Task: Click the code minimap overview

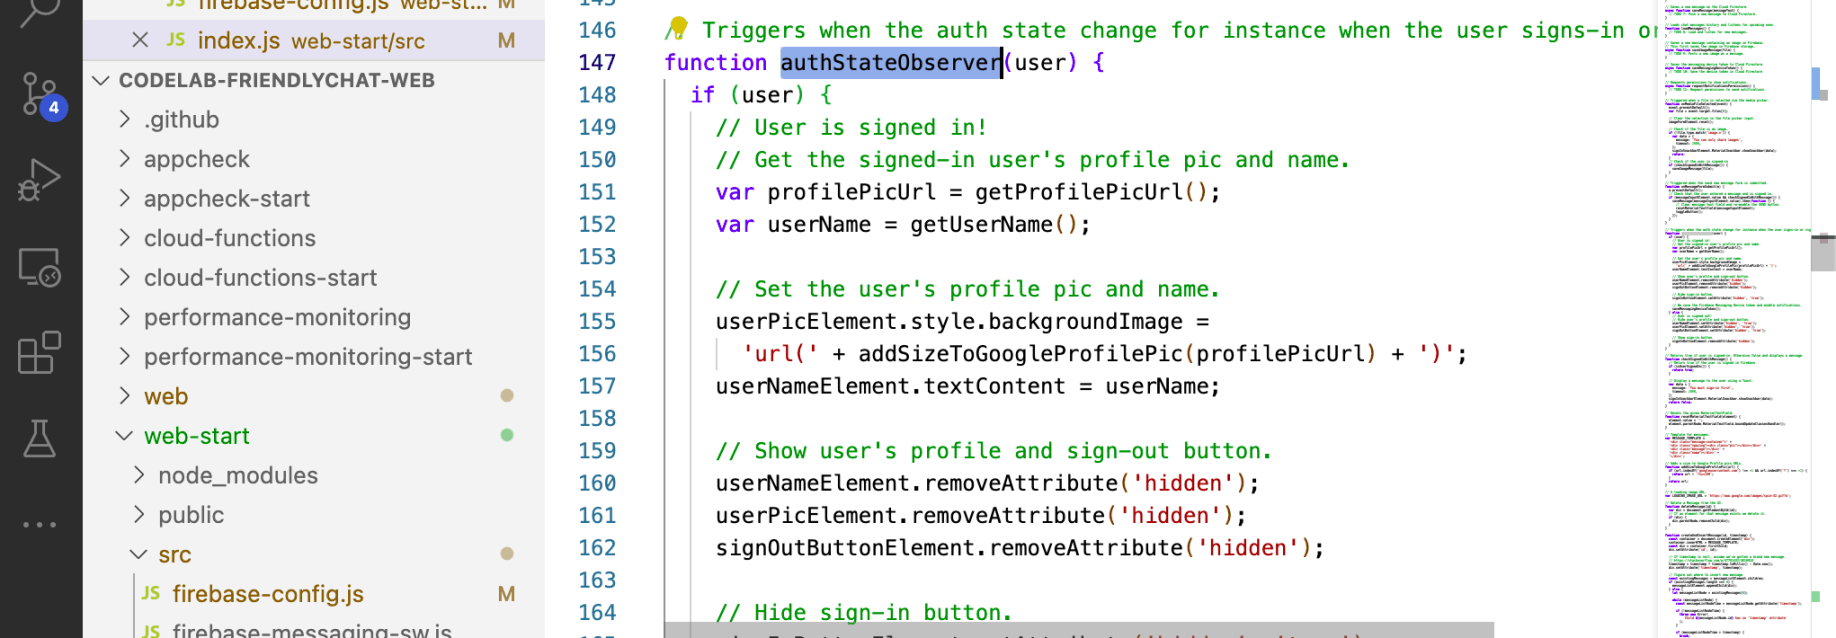Action: pyautogui.click(x=1735, y=319)
